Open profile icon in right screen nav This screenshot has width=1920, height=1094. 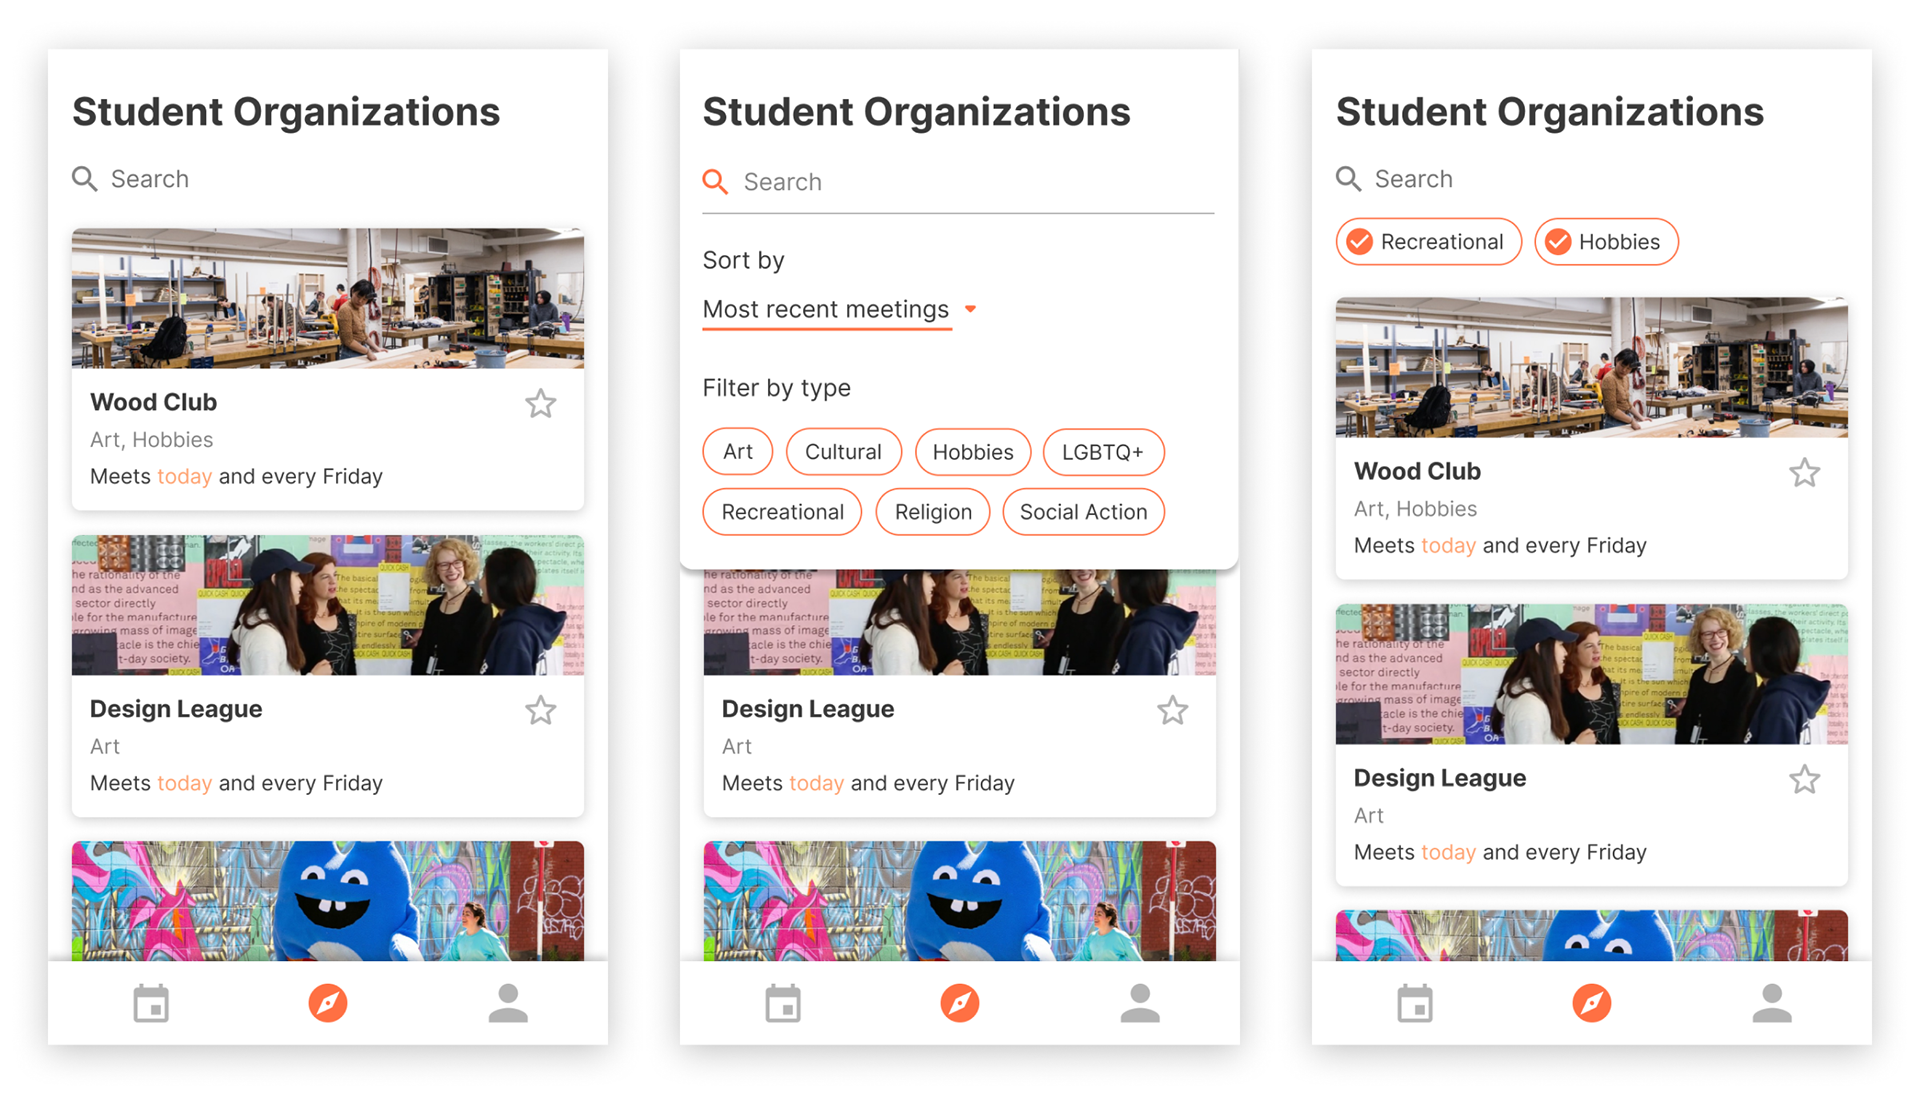pos(1772,1003)
